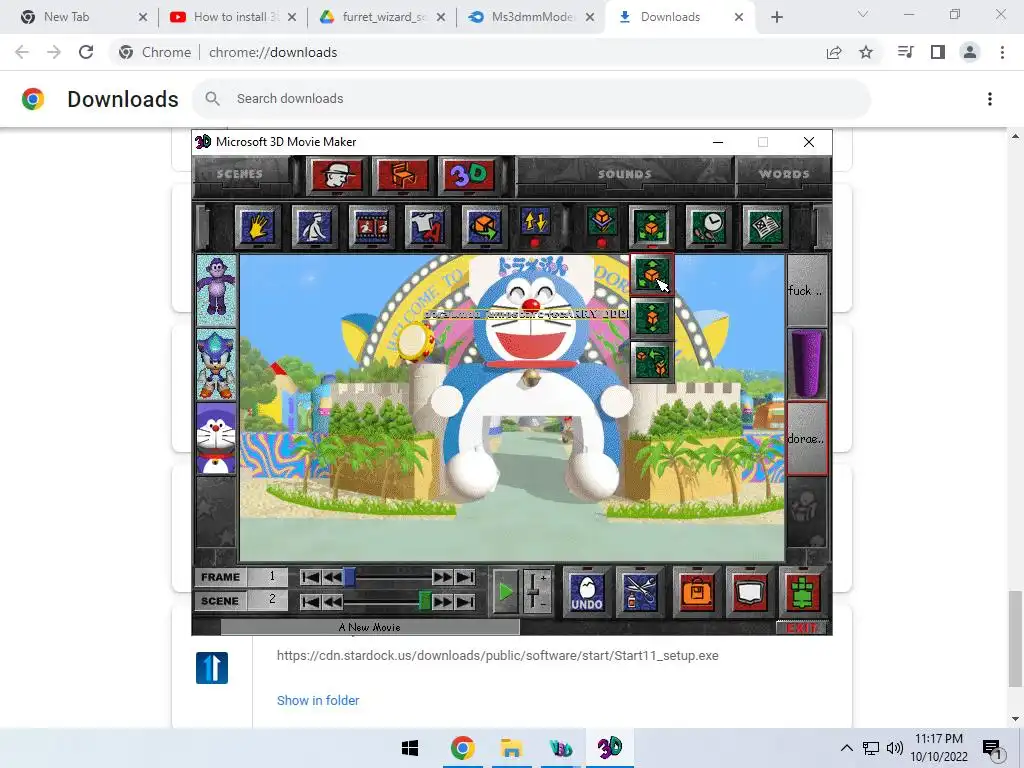Go to previous scene button

(x=332, y=601)
